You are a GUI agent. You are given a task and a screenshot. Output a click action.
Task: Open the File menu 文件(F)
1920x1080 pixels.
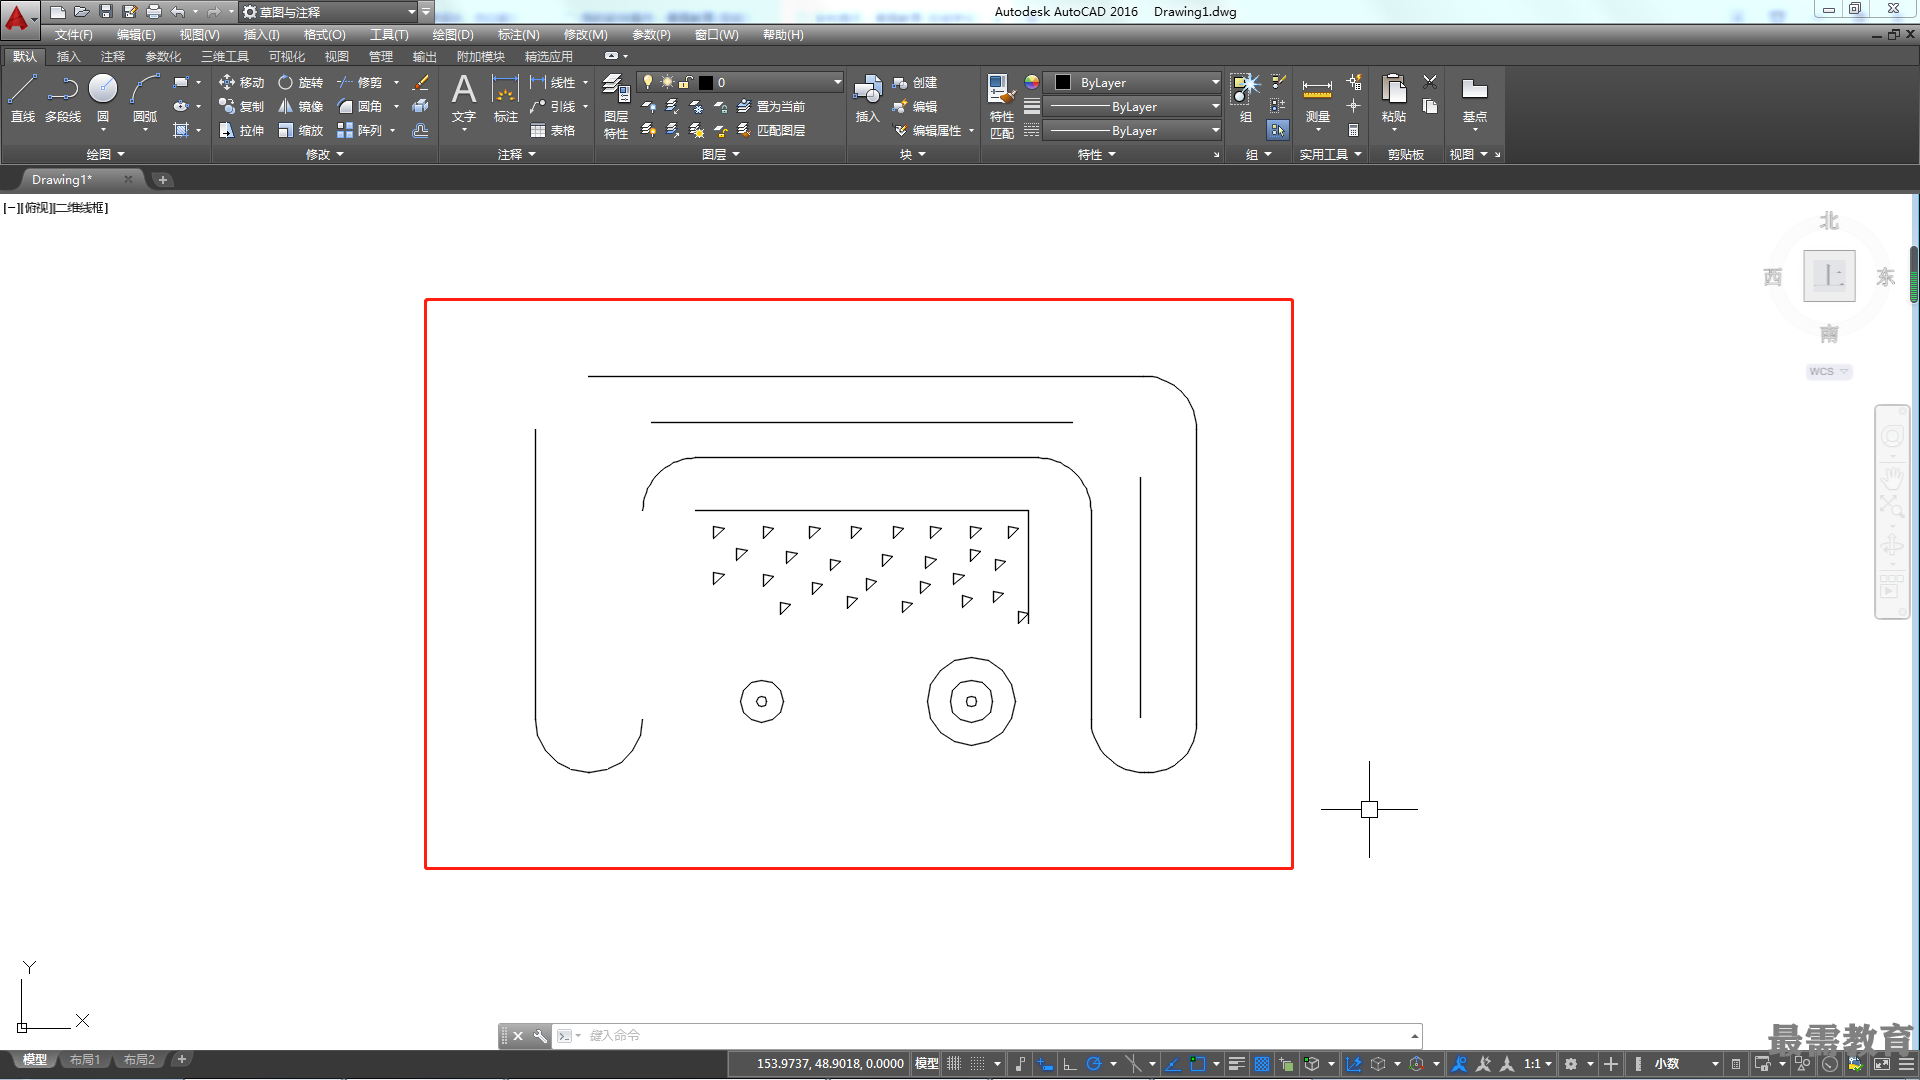coord(73,35)
